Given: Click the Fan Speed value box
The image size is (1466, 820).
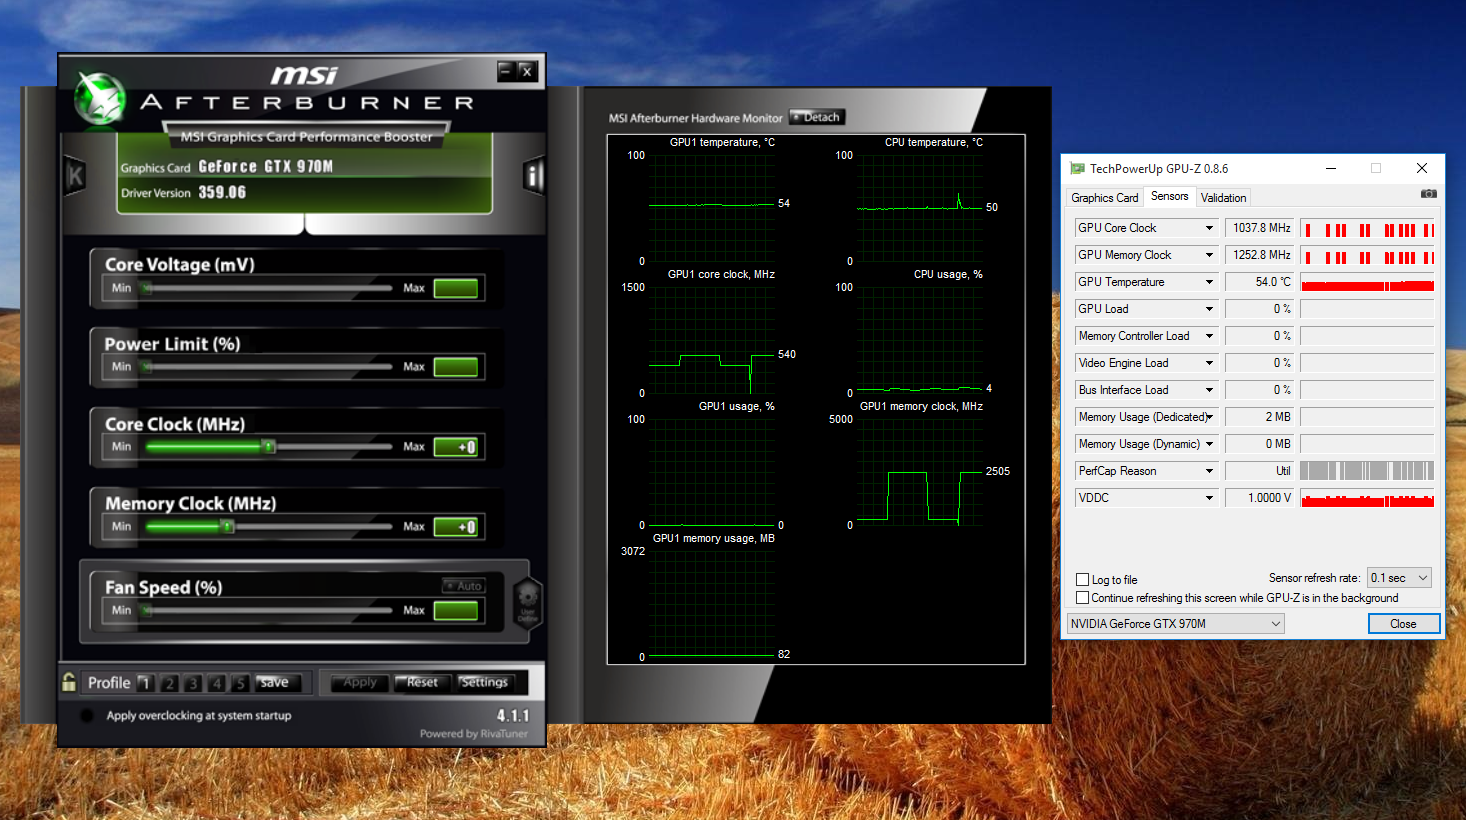Looking at the screenshot, I should click(456, 610).
